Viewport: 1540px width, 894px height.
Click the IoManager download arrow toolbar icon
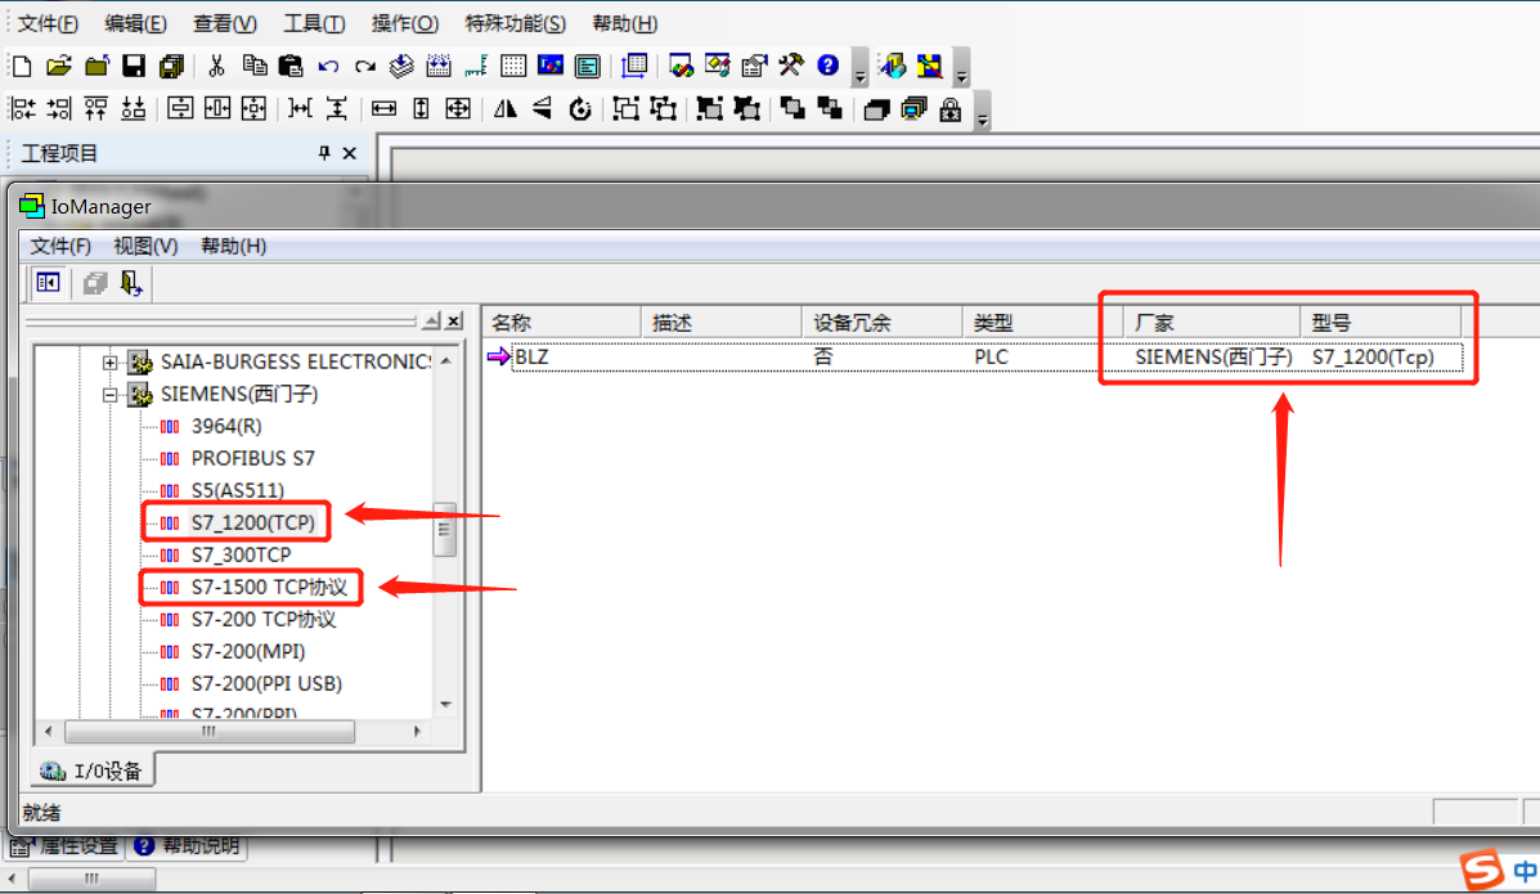point(131,284)
